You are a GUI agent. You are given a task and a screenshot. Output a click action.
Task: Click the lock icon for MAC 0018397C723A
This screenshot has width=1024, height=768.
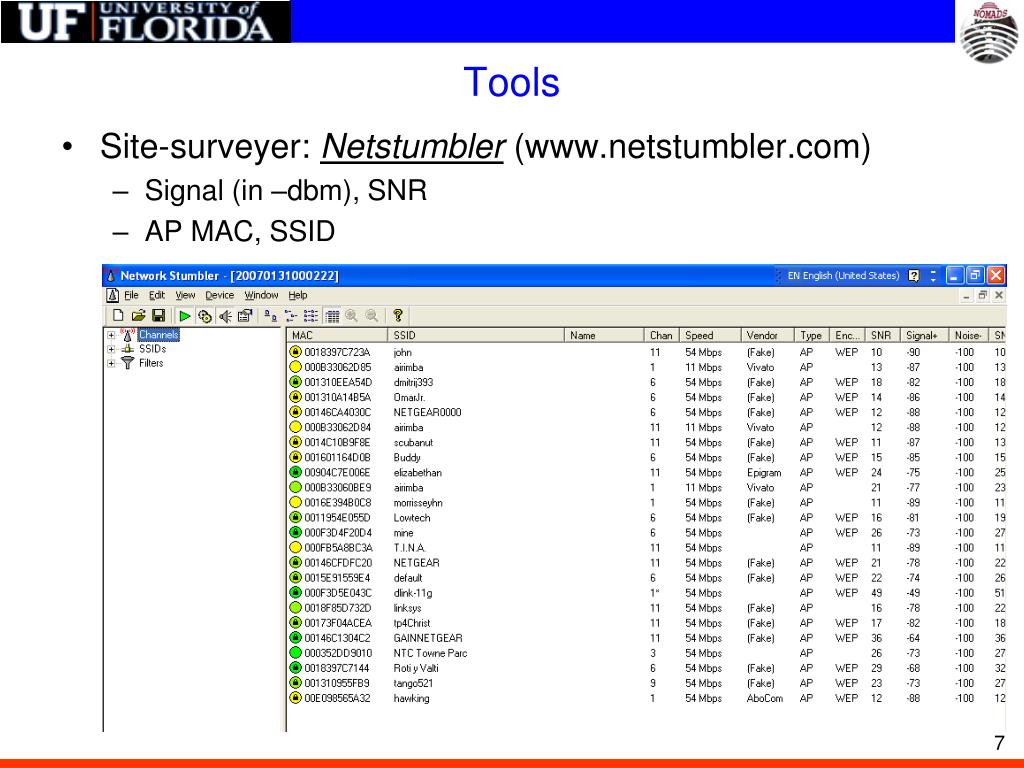pos(295,352)
